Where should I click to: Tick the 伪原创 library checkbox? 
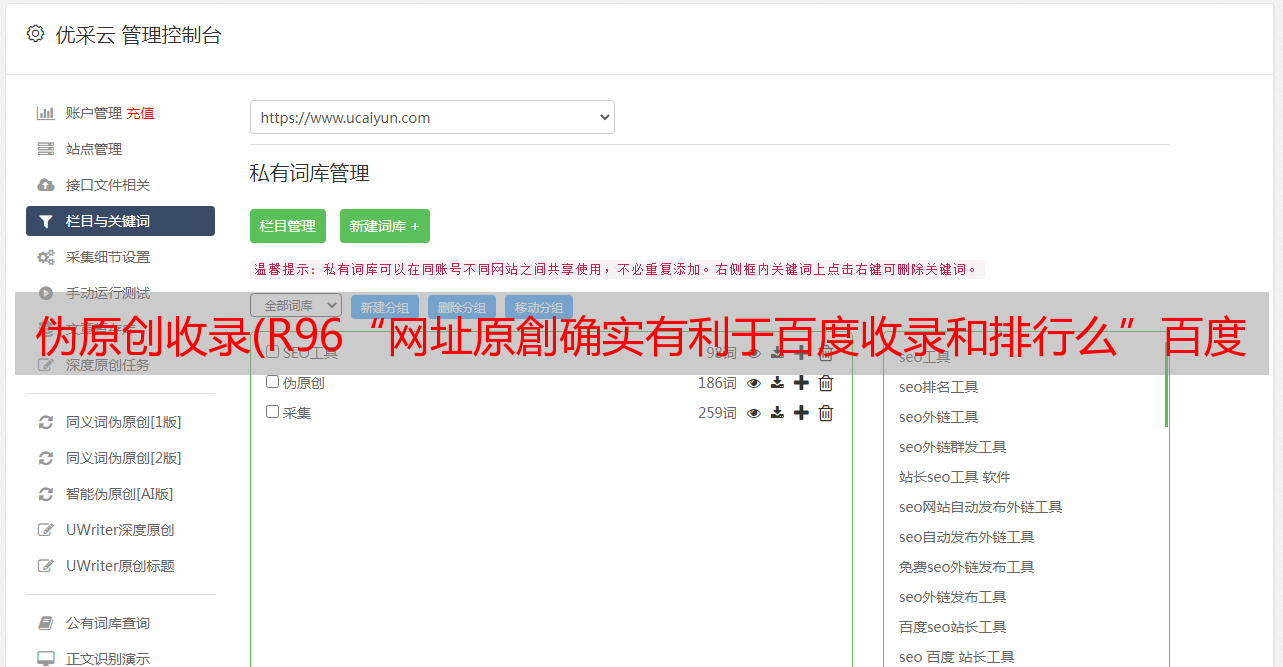272,381
